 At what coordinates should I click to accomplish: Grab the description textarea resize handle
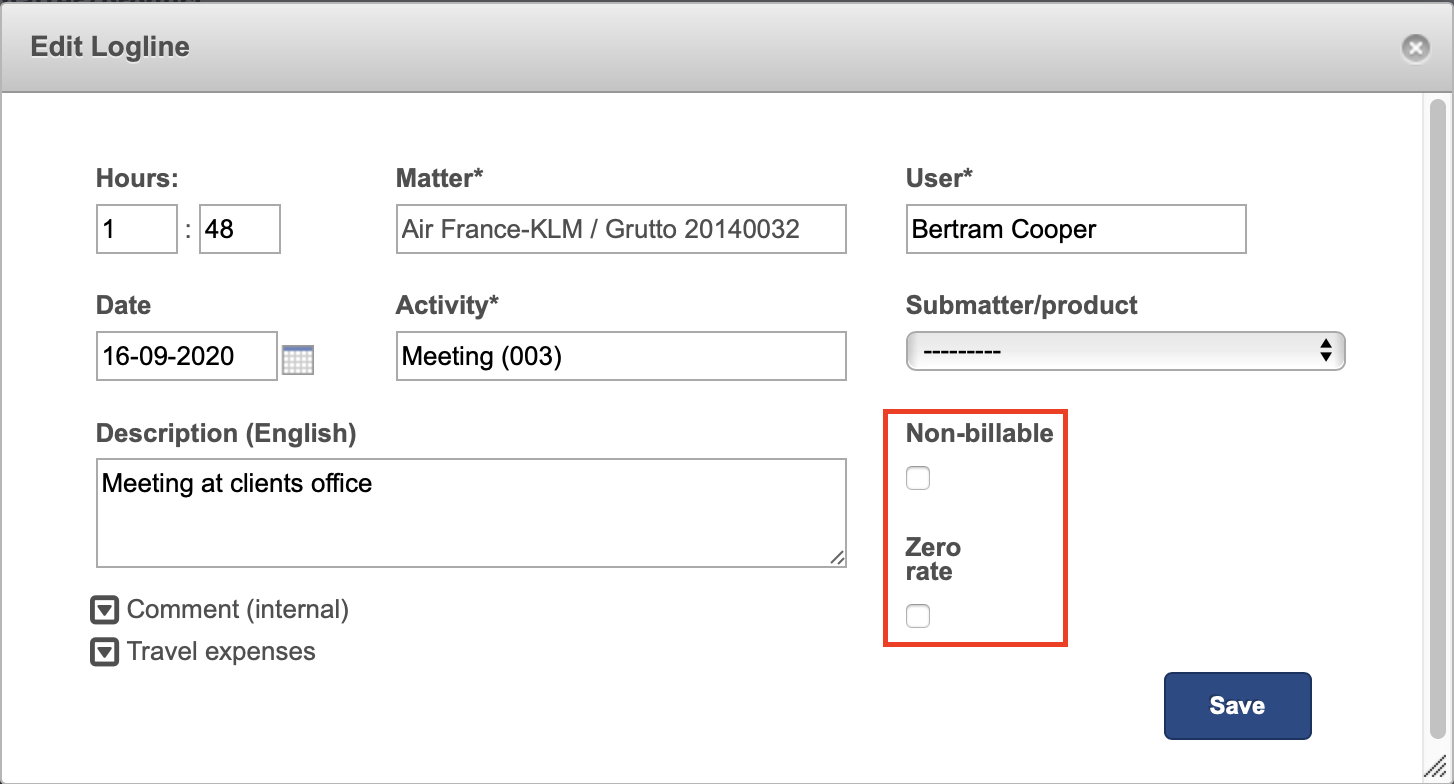(837, 558)
